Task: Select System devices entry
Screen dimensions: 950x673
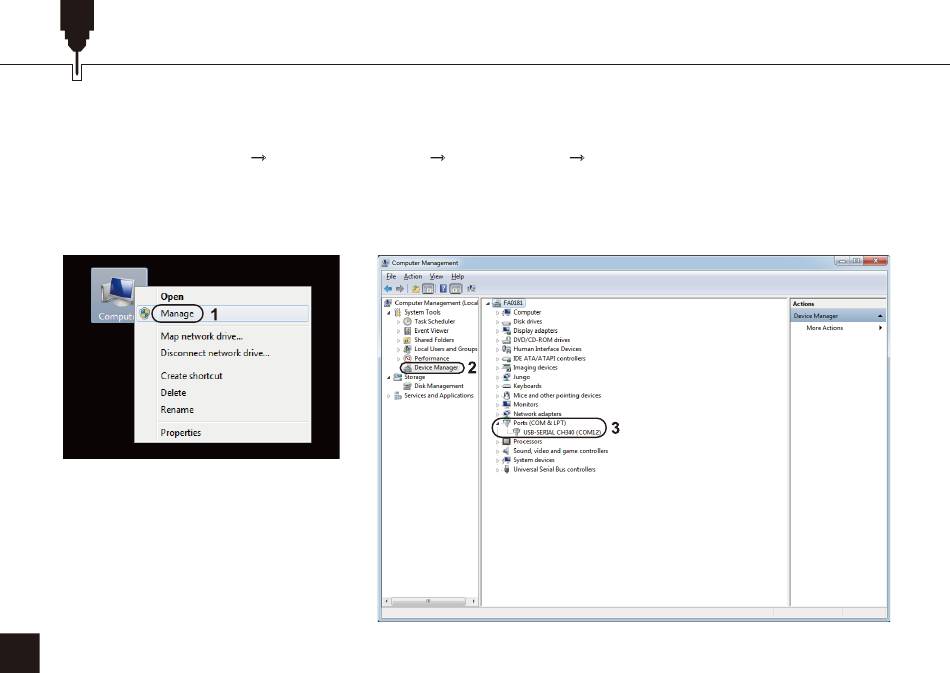Action: tap(534, 460)
